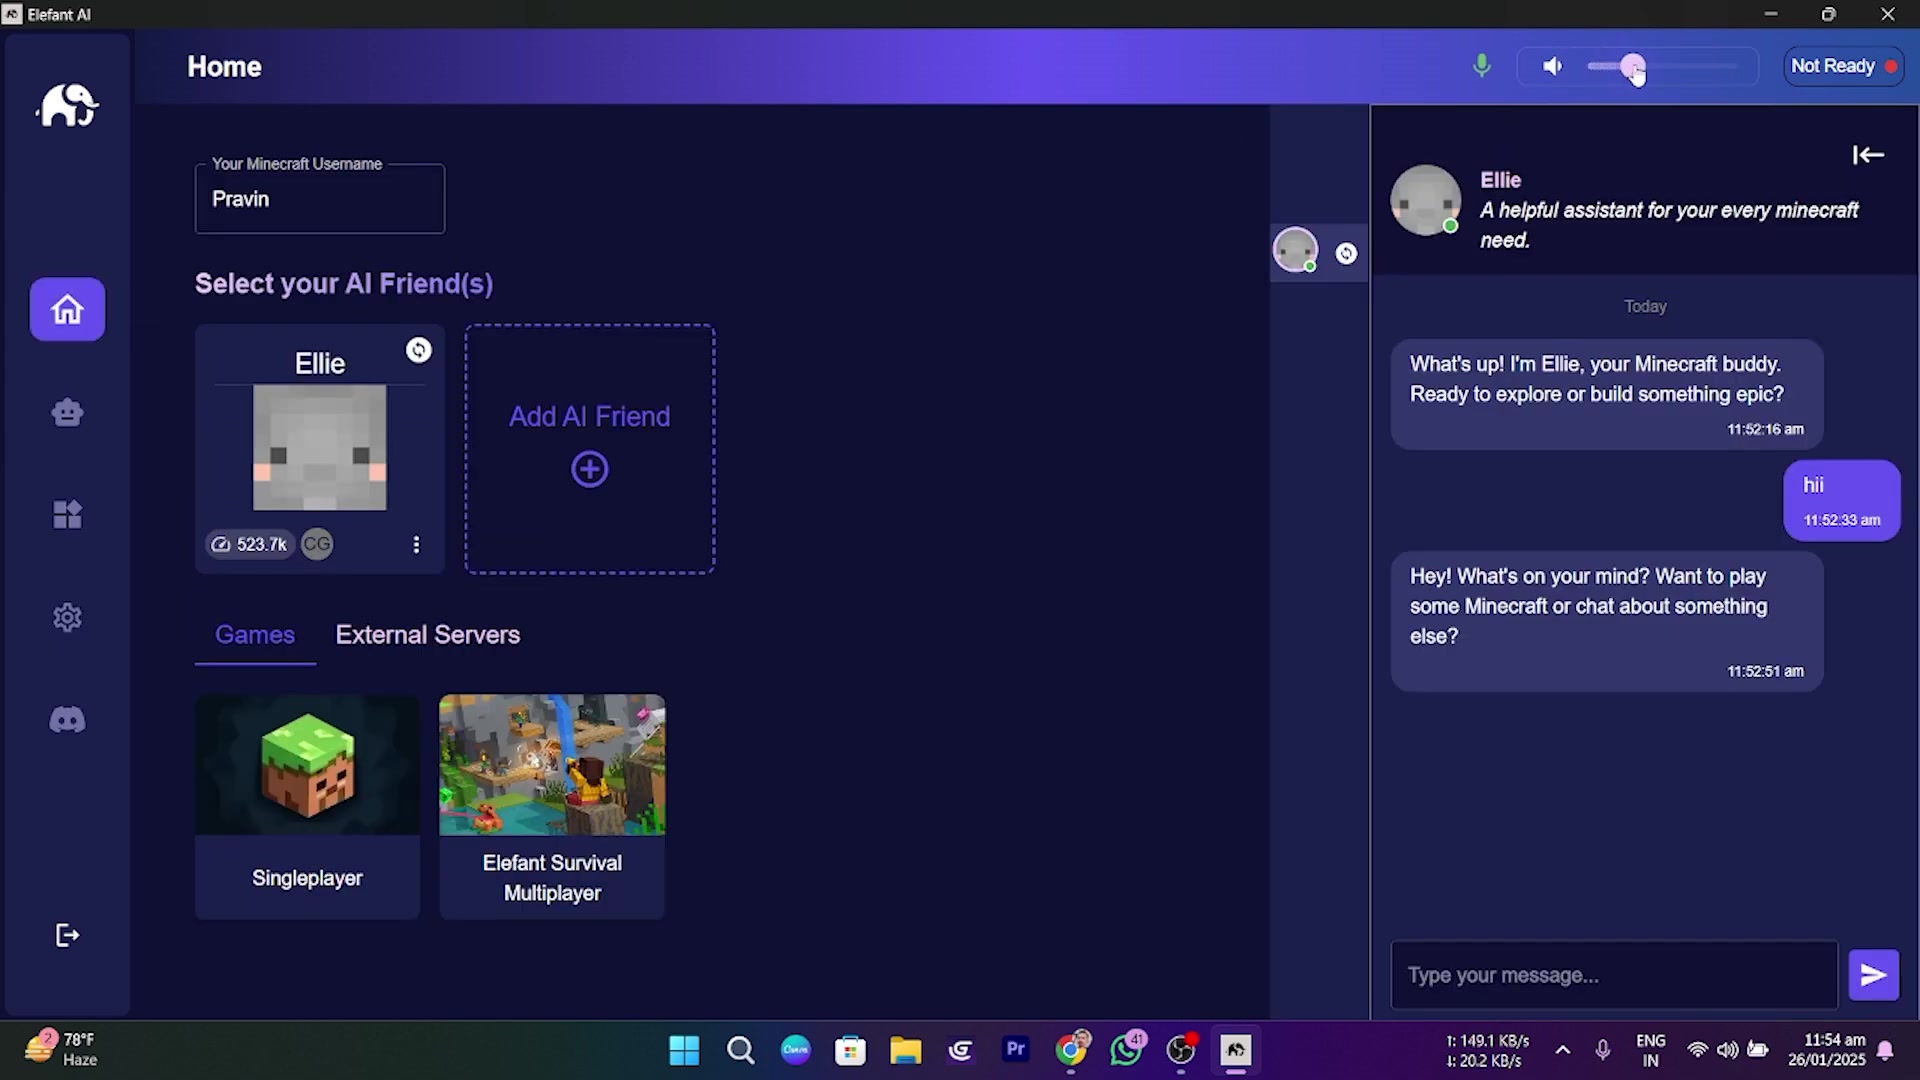
Task: Launch Elefant Survival Multiplayer
Action: [x=551, y=804]
